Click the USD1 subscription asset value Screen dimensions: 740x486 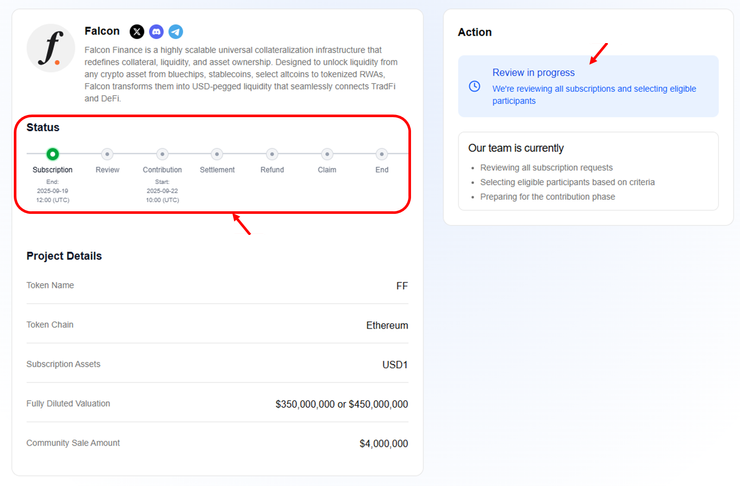tap(395, 365)
